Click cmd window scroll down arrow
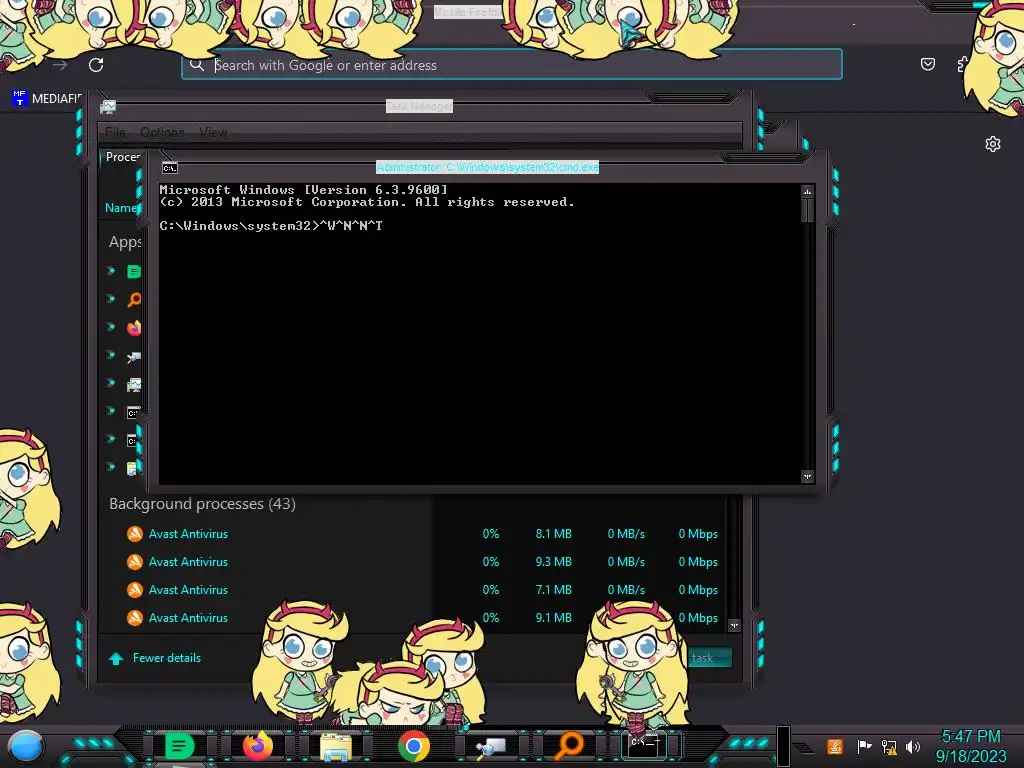1024x768 pixels. pyautogui.click(x=807, y=477)
